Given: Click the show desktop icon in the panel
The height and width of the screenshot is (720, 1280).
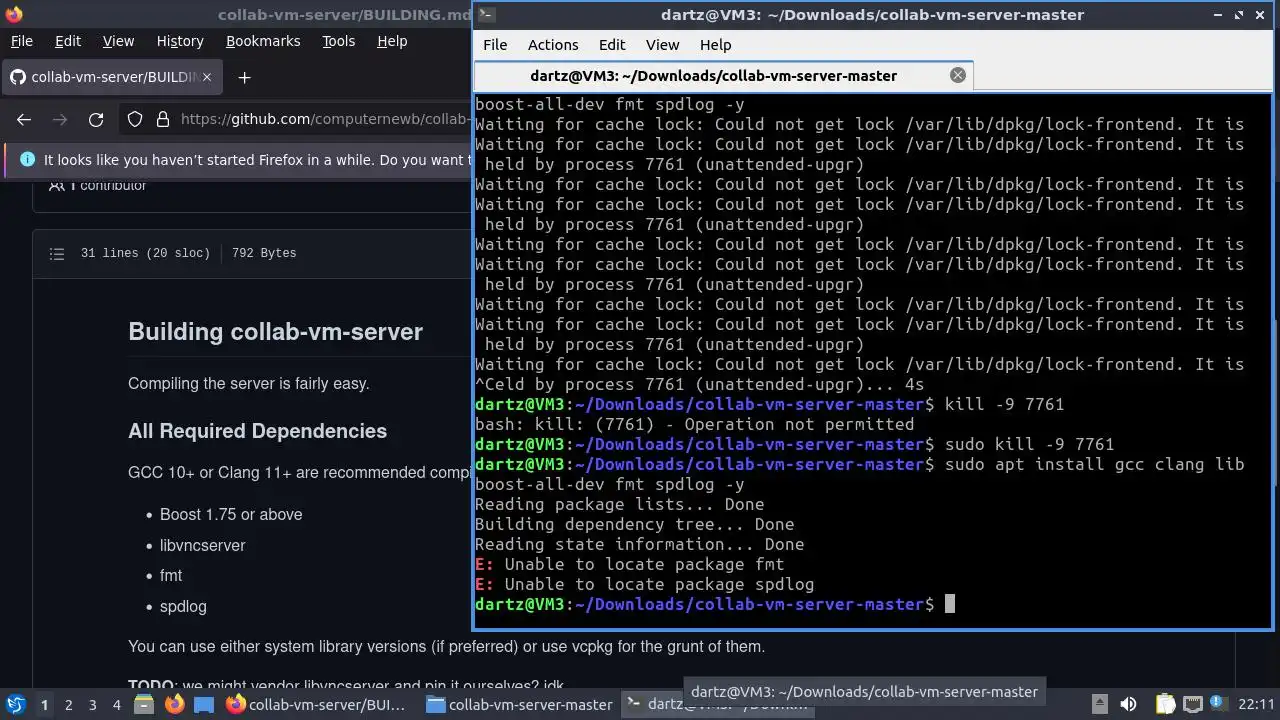Looking at the screenshot, I should pyautogui.click(x=204, y=705).
